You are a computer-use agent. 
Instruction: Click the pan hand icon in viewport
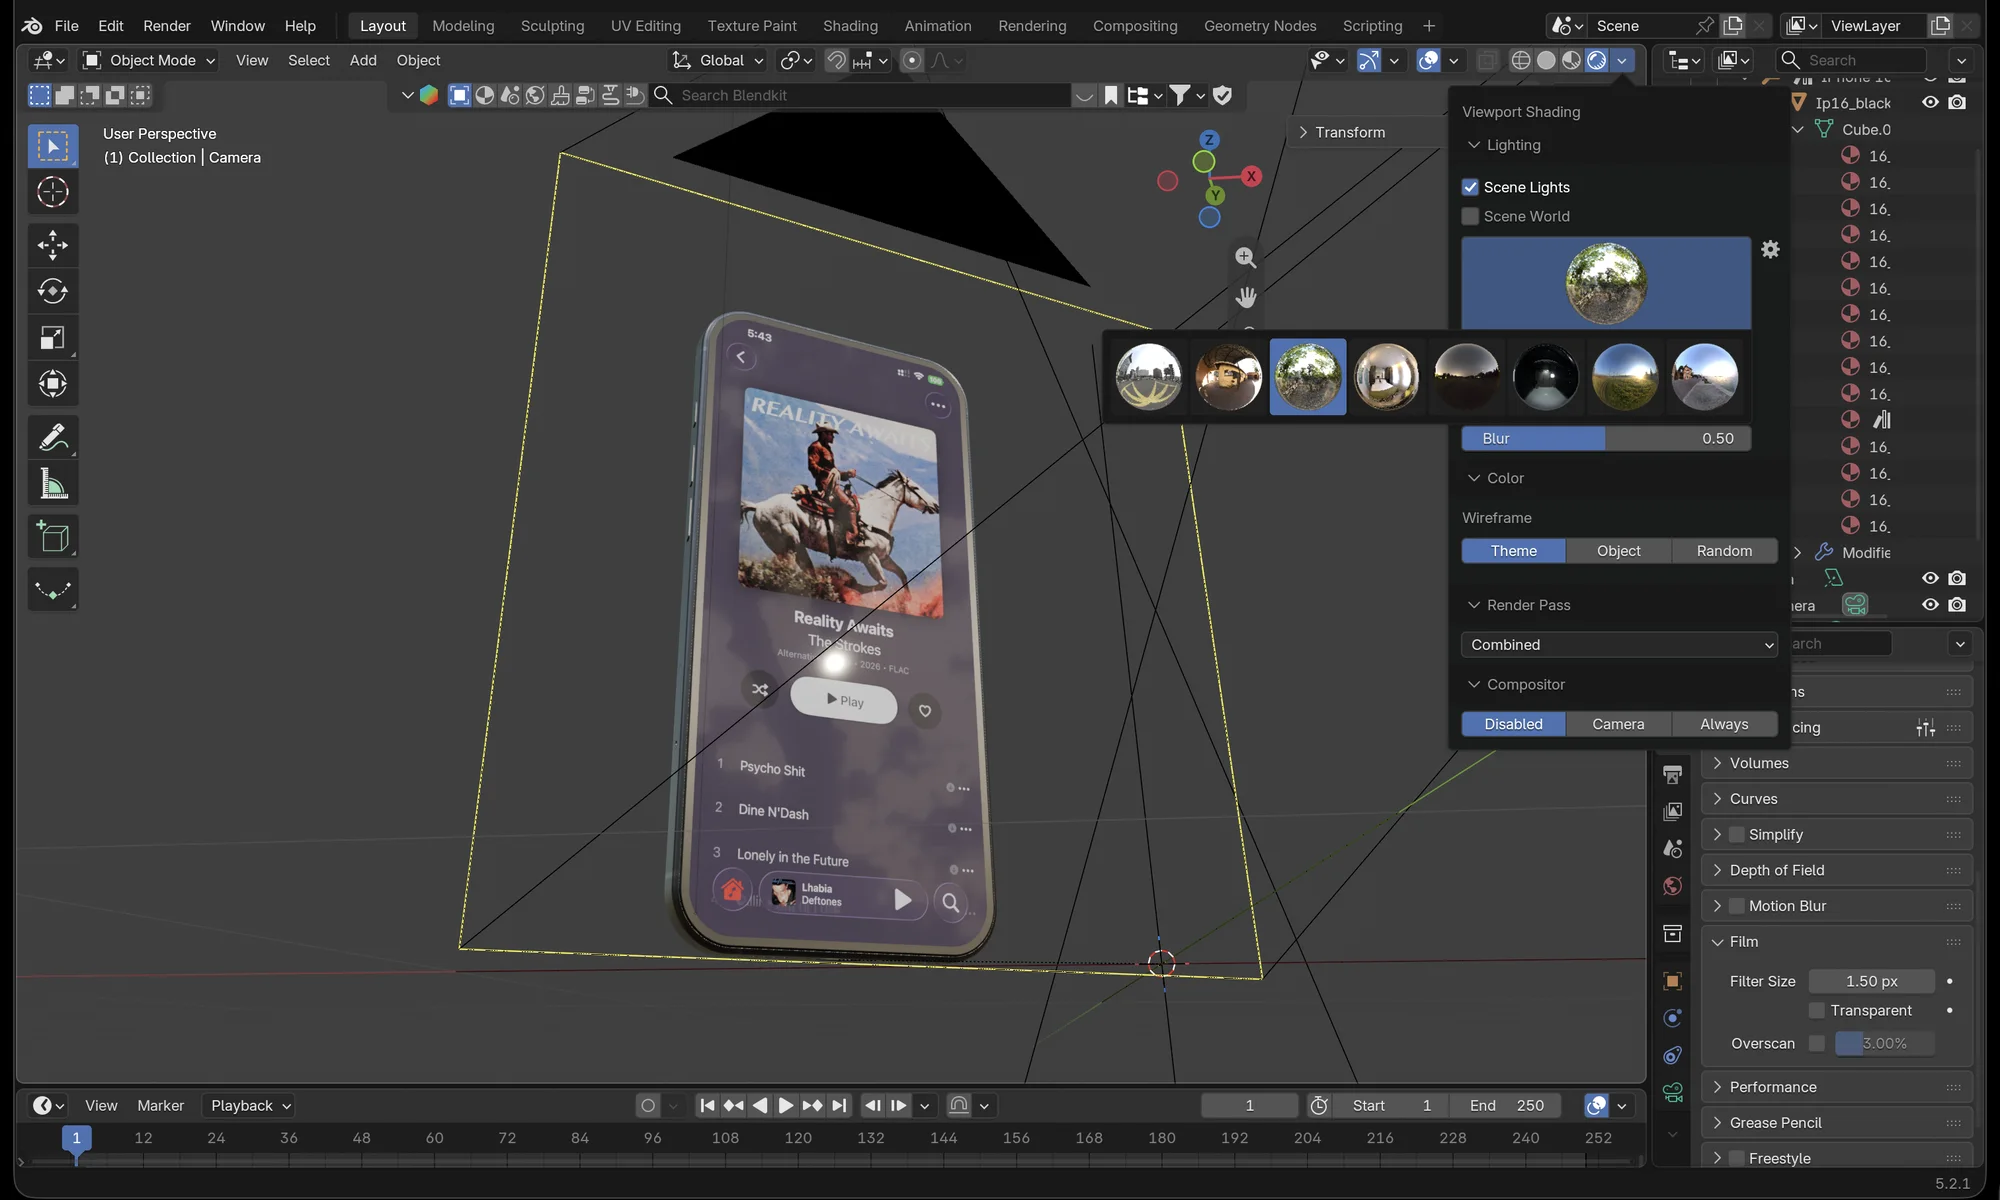[x=1245, y=298]
